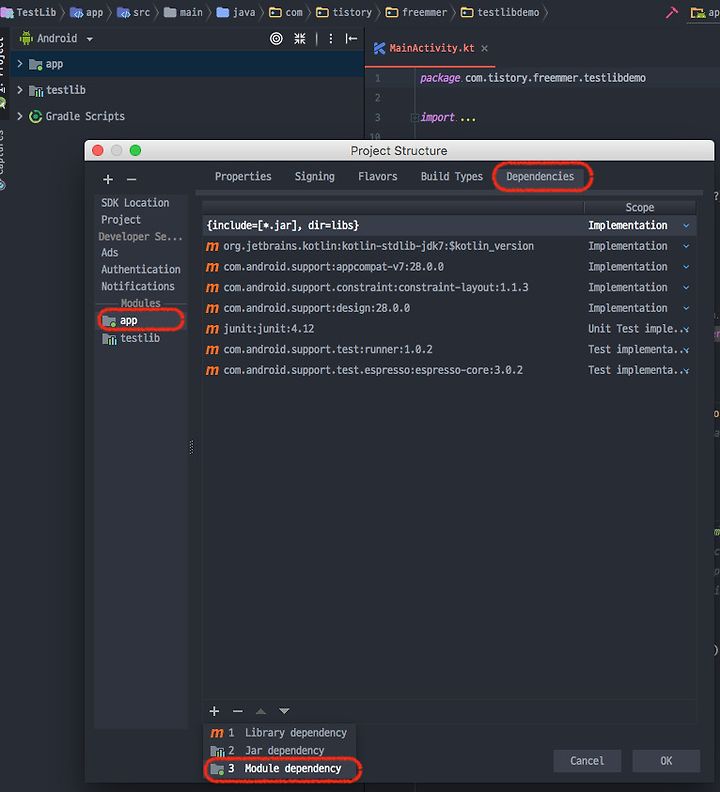
Task: Open scope dropdown for junit:junit:4.12
Action: click(x=686, y=329)
